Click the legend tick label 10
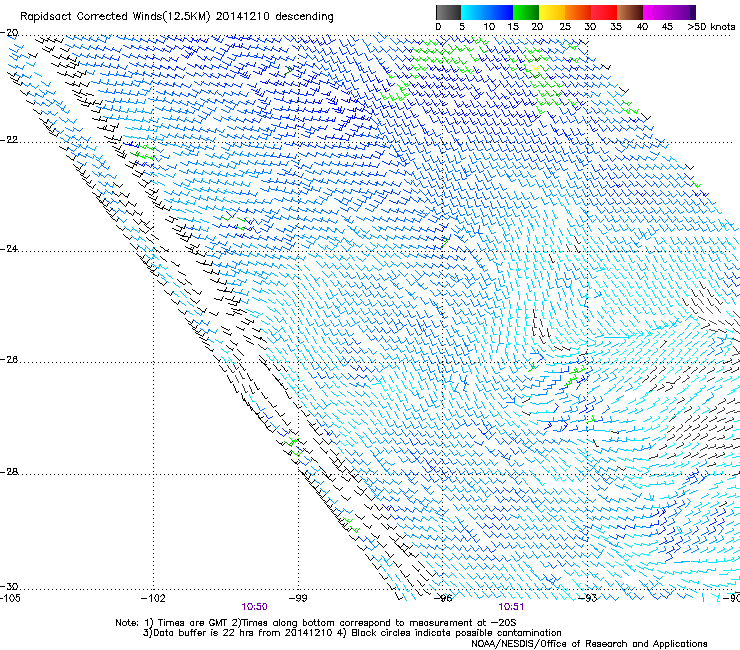Viewport: 740px width, 650px height. tap(489, 27)
